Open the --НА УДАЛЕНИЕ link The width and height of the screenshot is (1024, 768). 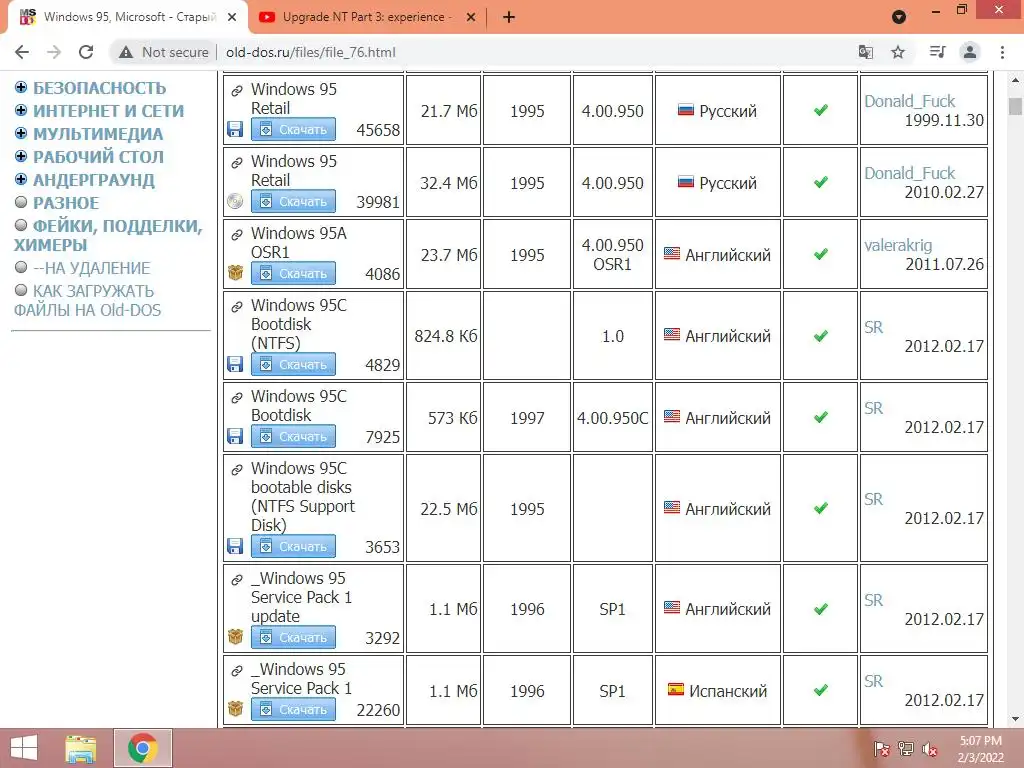(x=91, y=268)
